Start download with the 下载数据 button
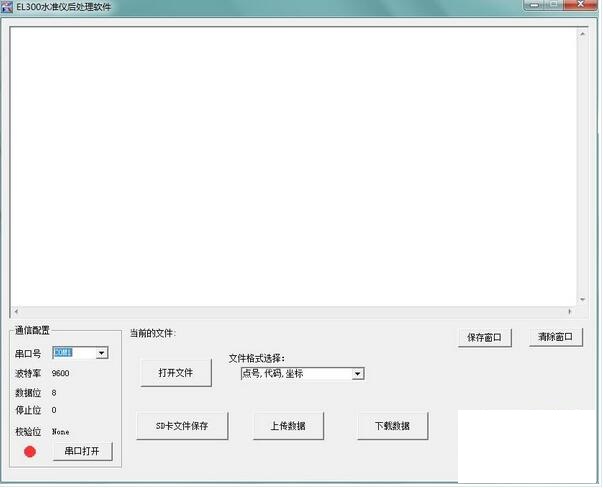Screen dimensions: 603x488 (x=393, y=426)
